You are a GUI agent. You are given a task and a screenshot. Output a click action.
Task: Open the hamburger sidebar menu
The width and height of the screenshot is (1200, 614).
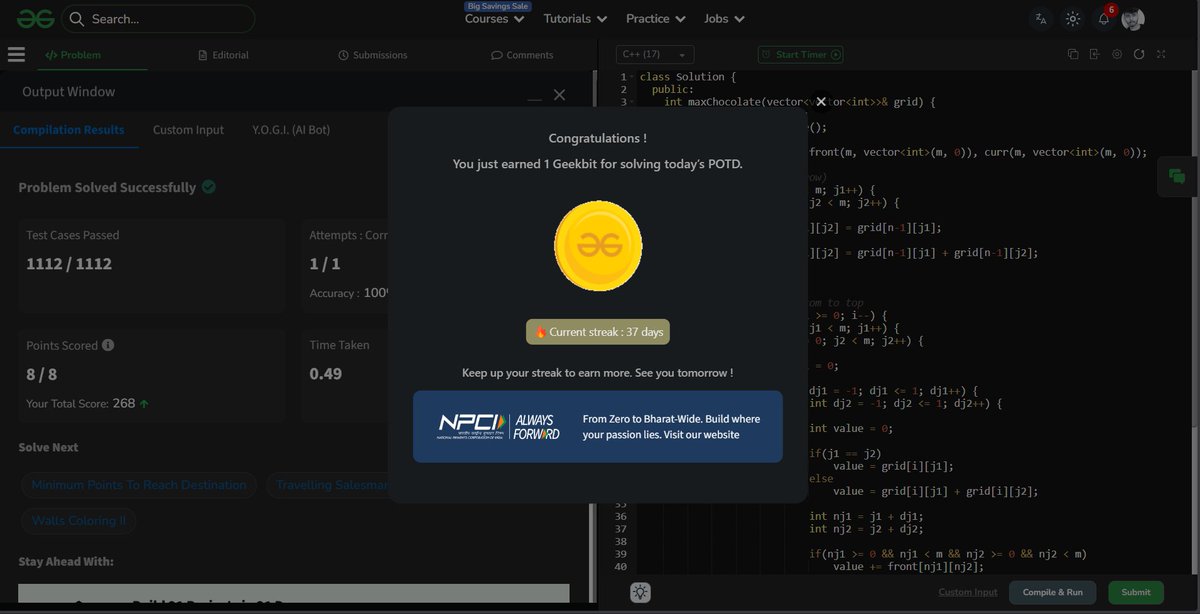[x=16, y=55]
